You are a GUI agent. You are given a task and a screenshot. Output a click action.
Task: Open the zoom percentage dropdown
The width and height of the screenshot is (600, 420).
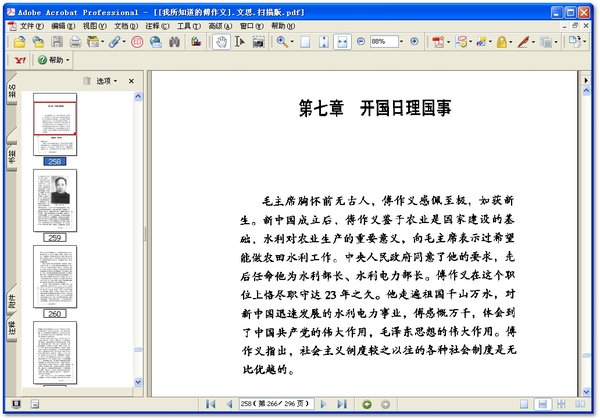pos(401,41)
